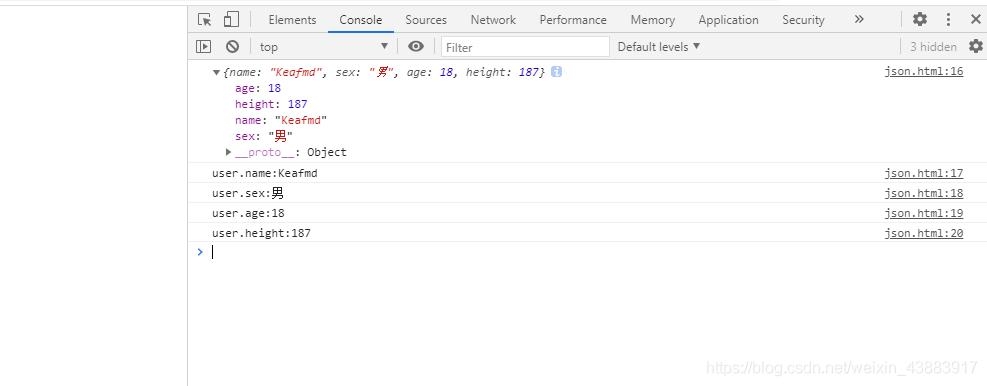Clear console with the ban icon

pyautogui.click(x=232, y=46)
